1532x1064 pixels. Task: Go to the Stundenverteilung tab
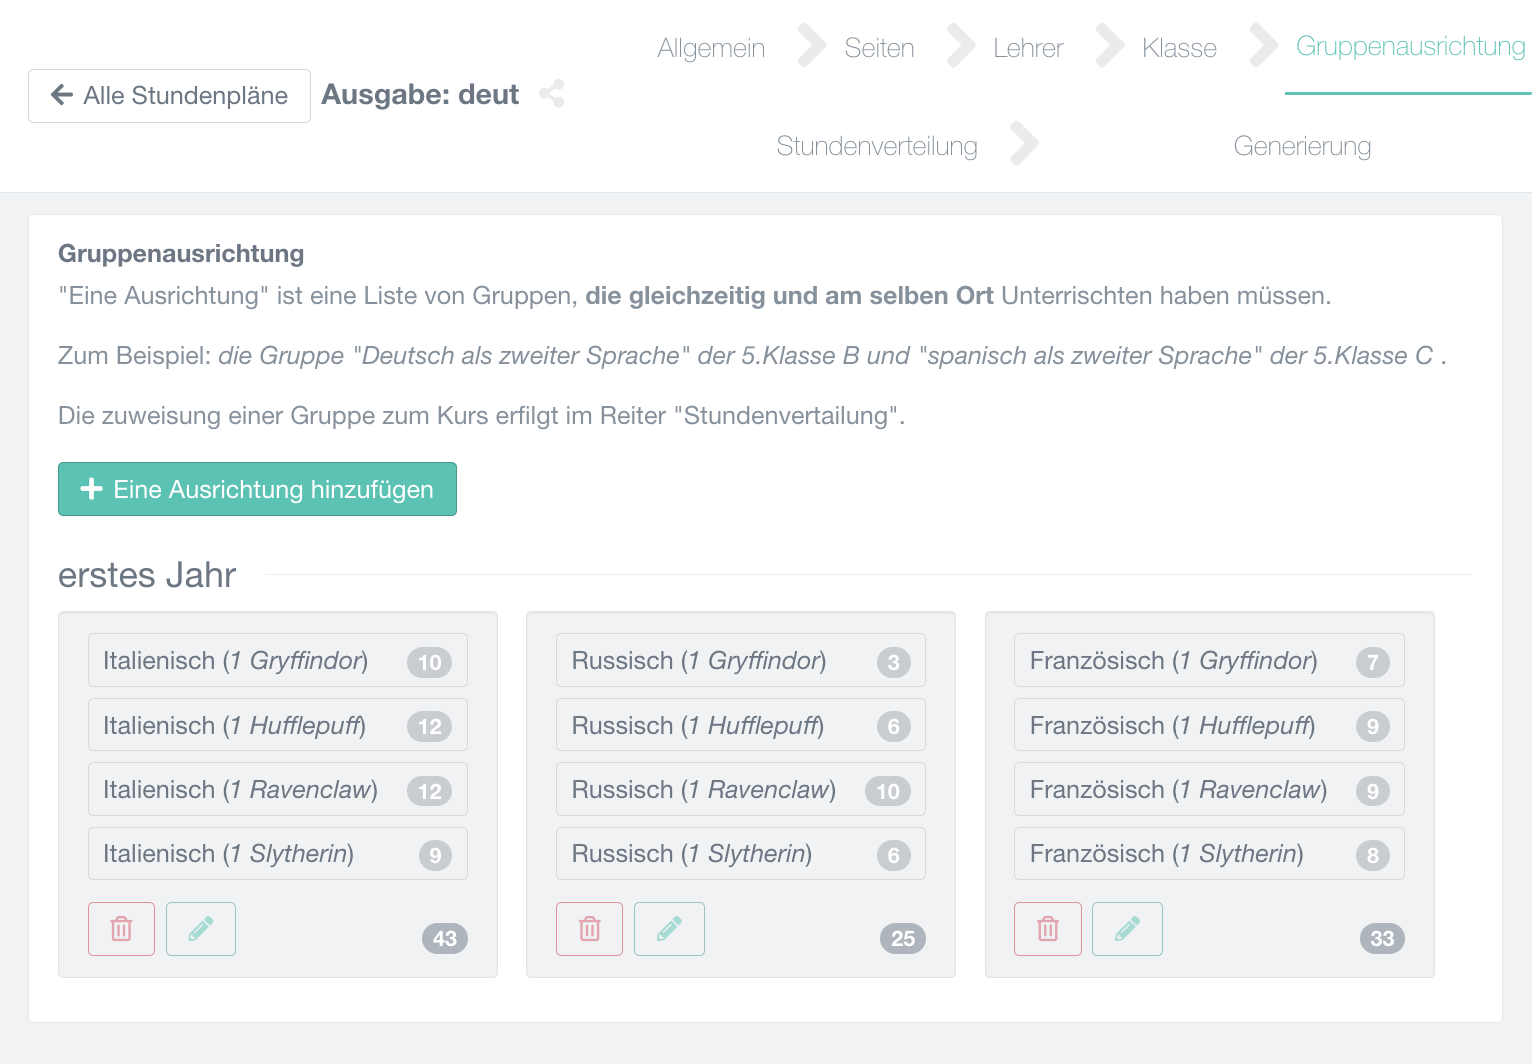tap(877, 146)
